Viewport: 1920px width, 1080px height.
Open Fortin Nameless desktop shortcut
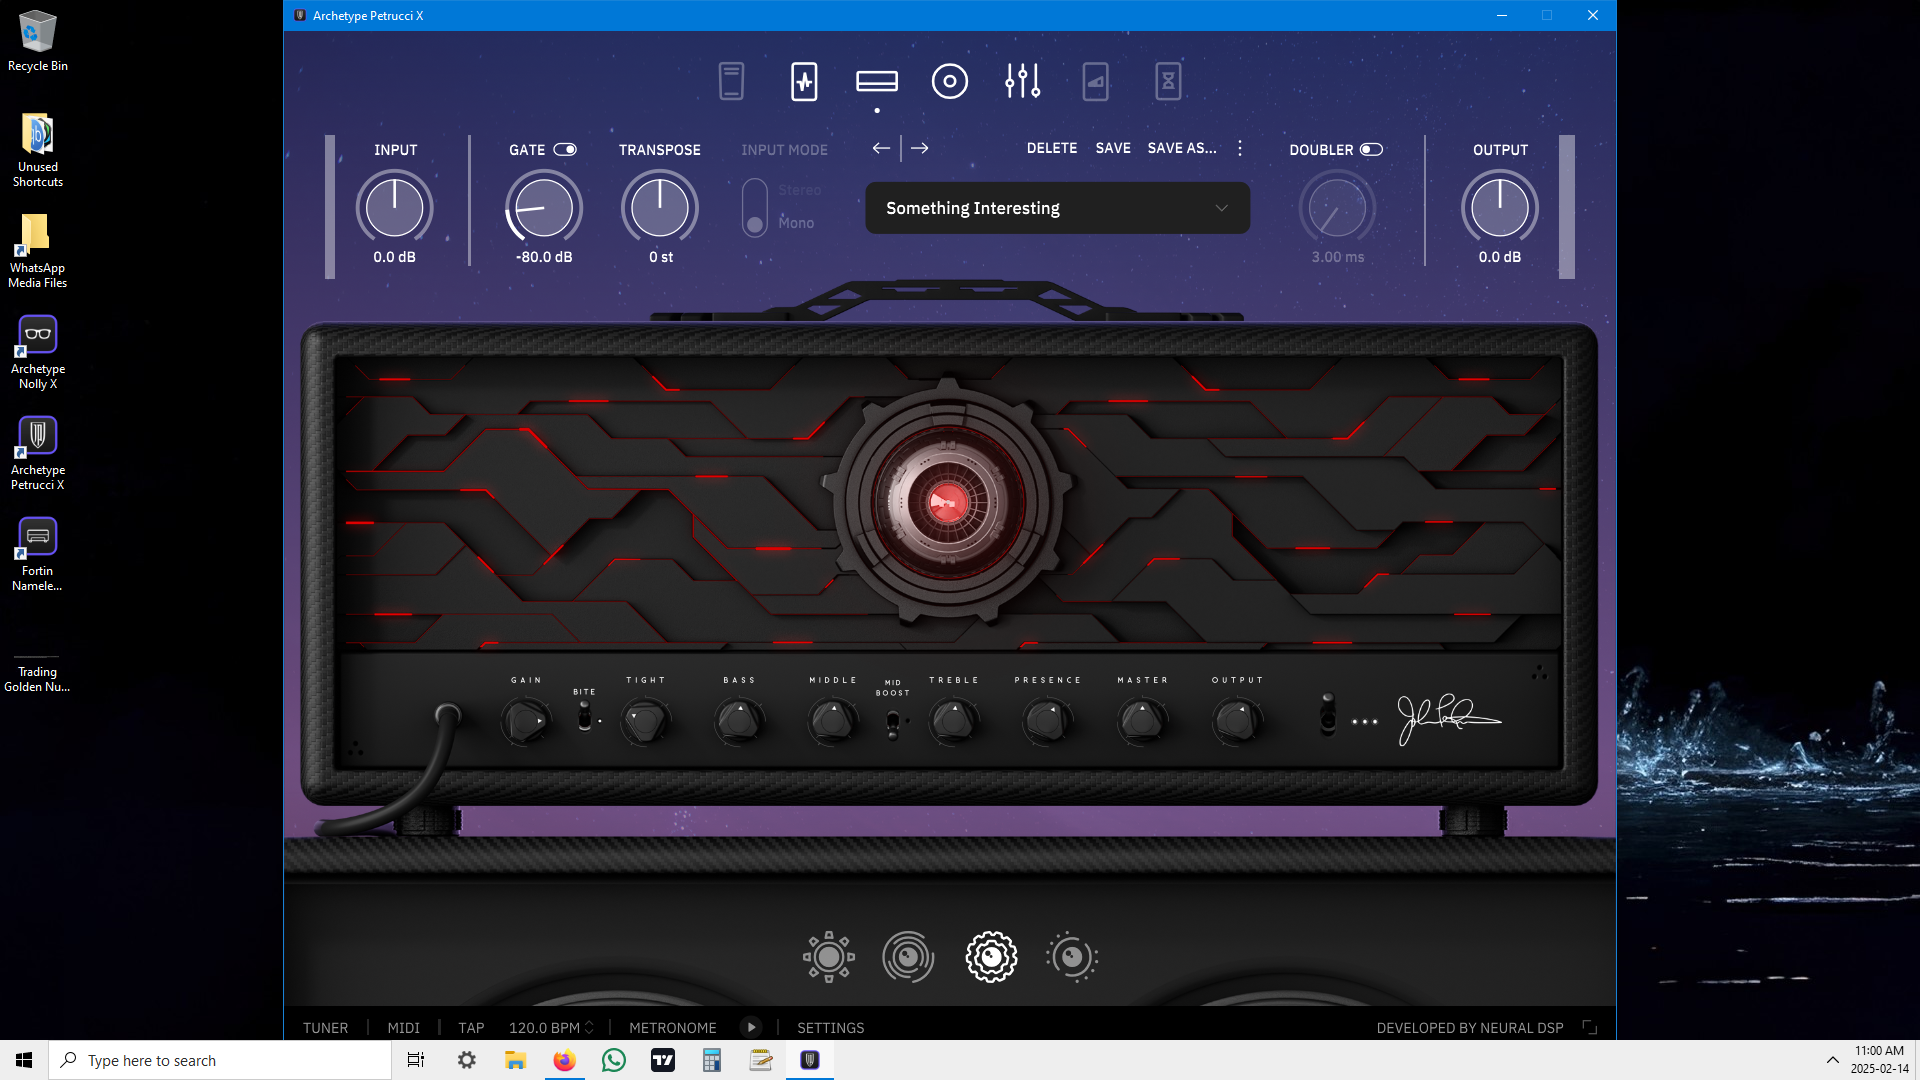[x=38, y=555]
